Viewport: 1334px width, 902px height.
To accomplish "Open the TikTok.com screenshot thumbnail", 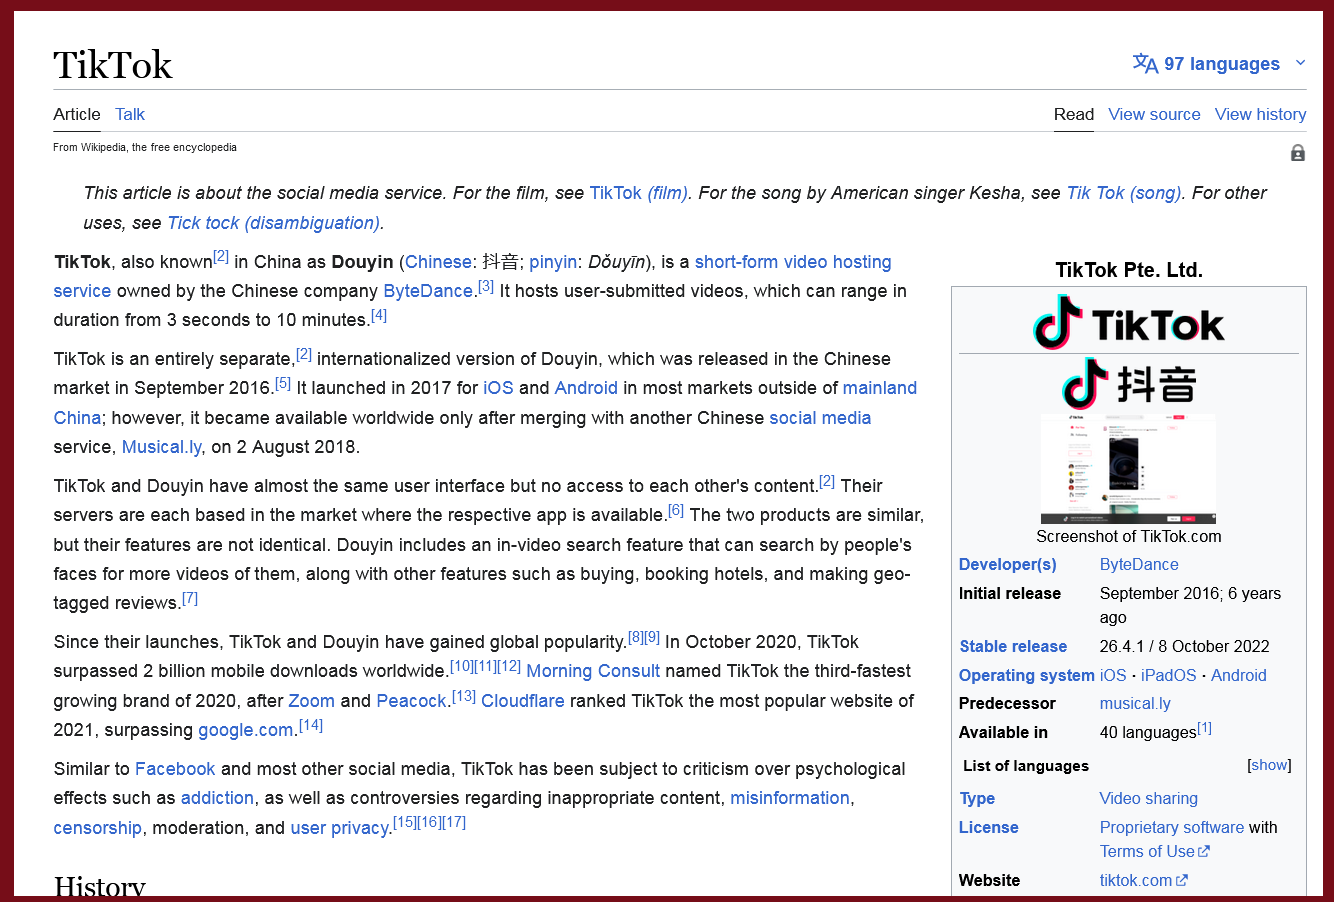I will point(1128,469).
